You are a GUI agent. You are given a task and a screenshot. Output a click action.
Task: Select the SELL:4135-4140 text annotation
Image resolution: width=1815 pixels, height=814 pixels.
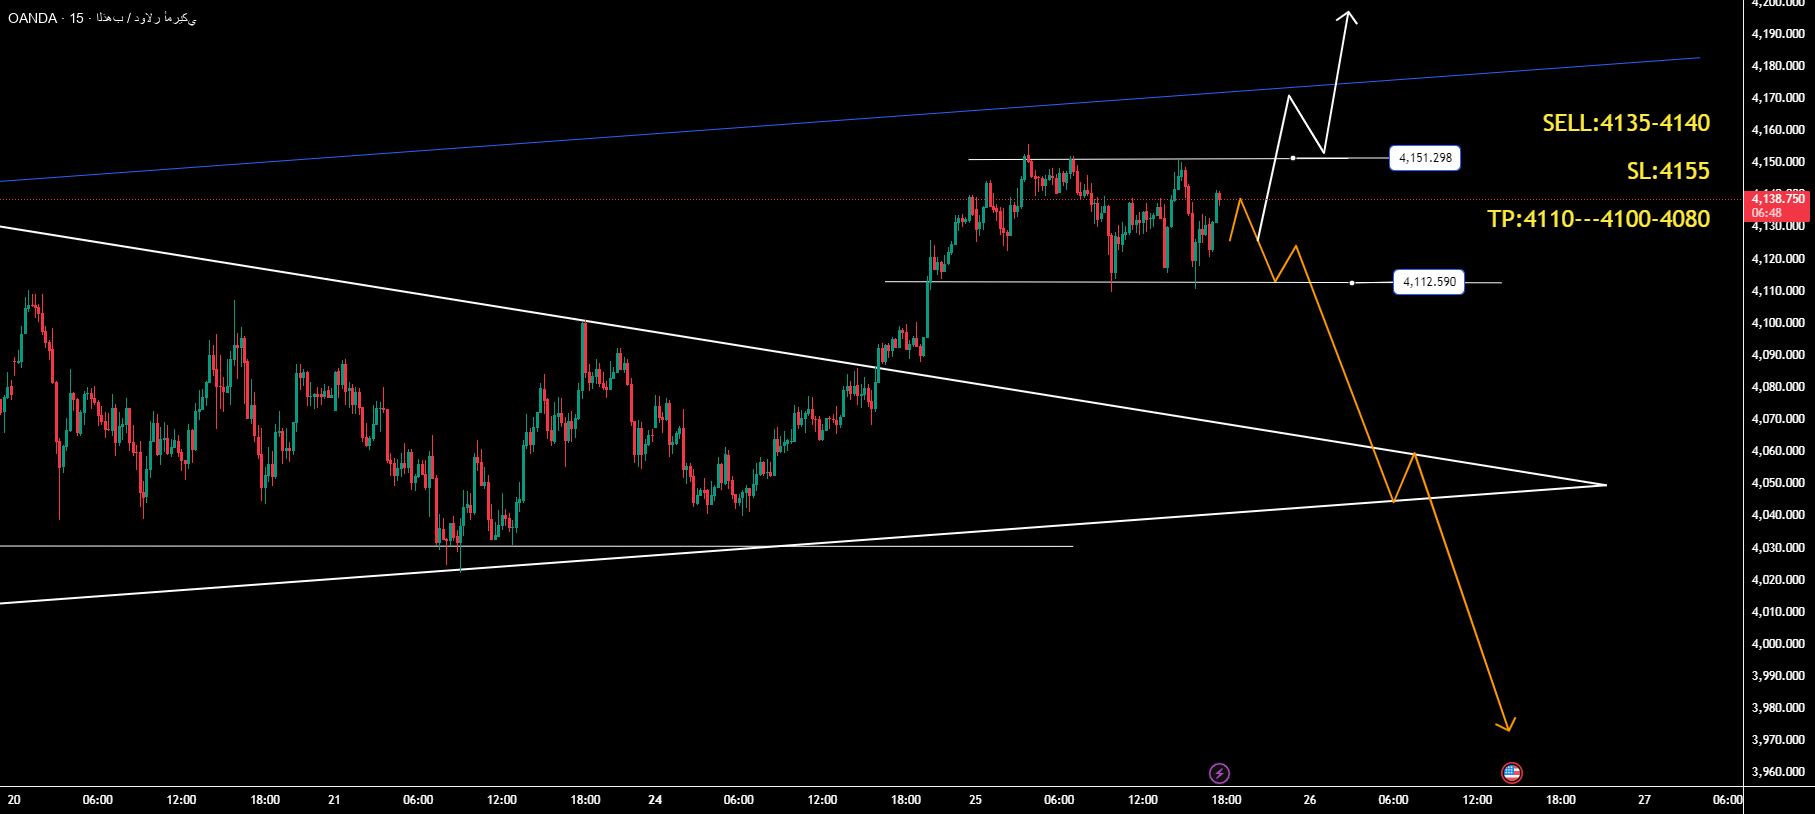(1625, 123)
